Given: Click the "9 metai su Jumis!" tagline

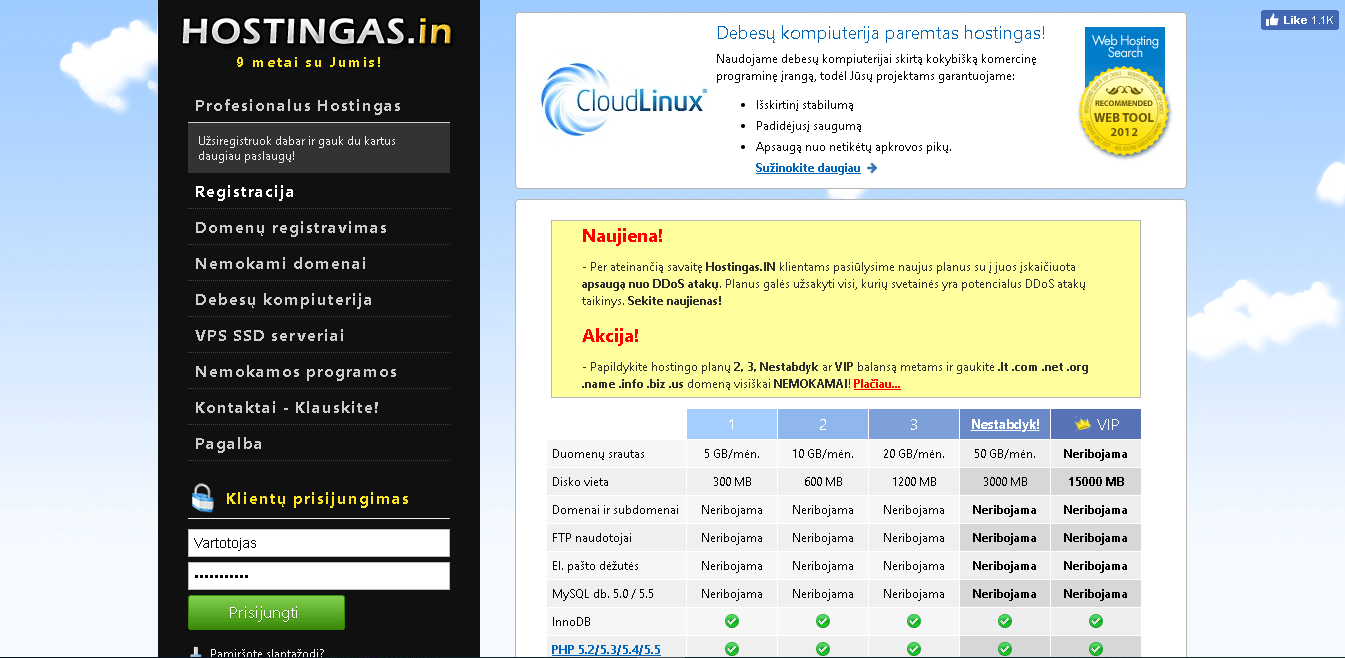Looking at the screenshot, I should click(x=309, y=62).
